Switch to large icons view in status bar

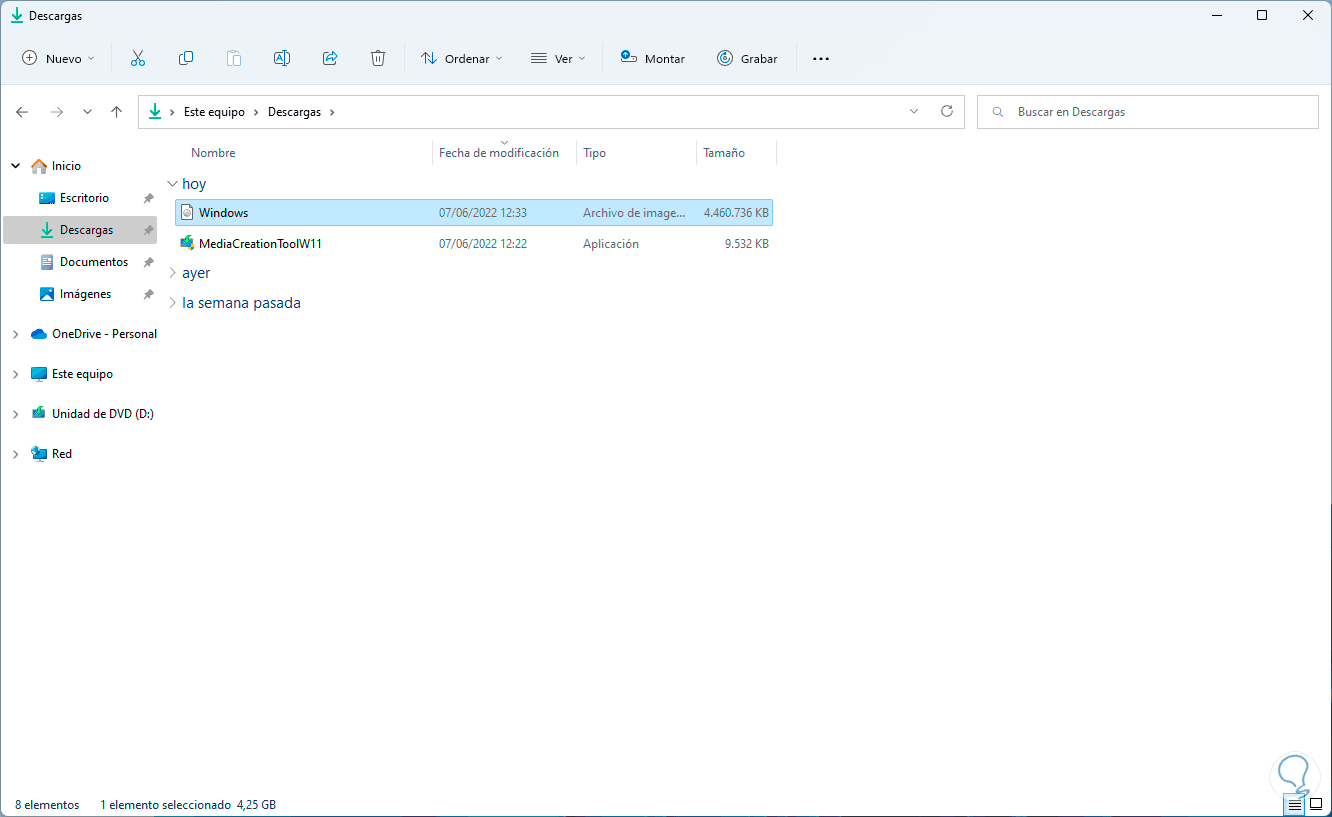click(x=1316, y=804)
